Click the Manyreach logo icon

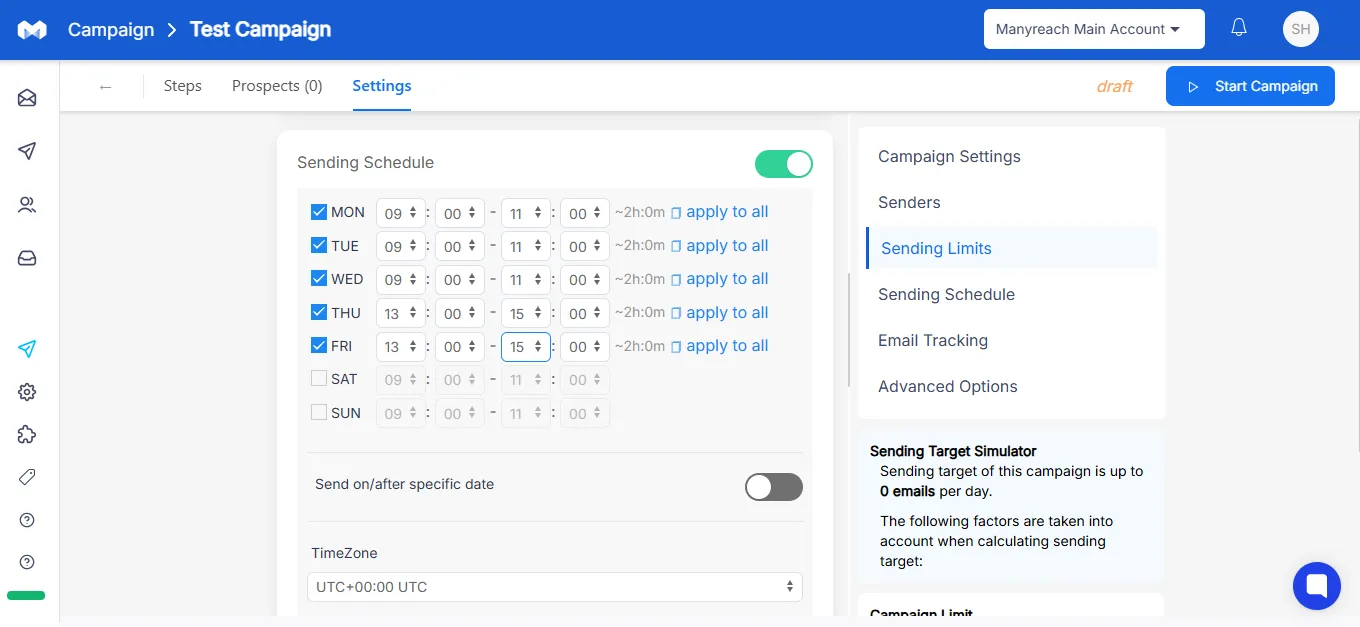[32, 30]
